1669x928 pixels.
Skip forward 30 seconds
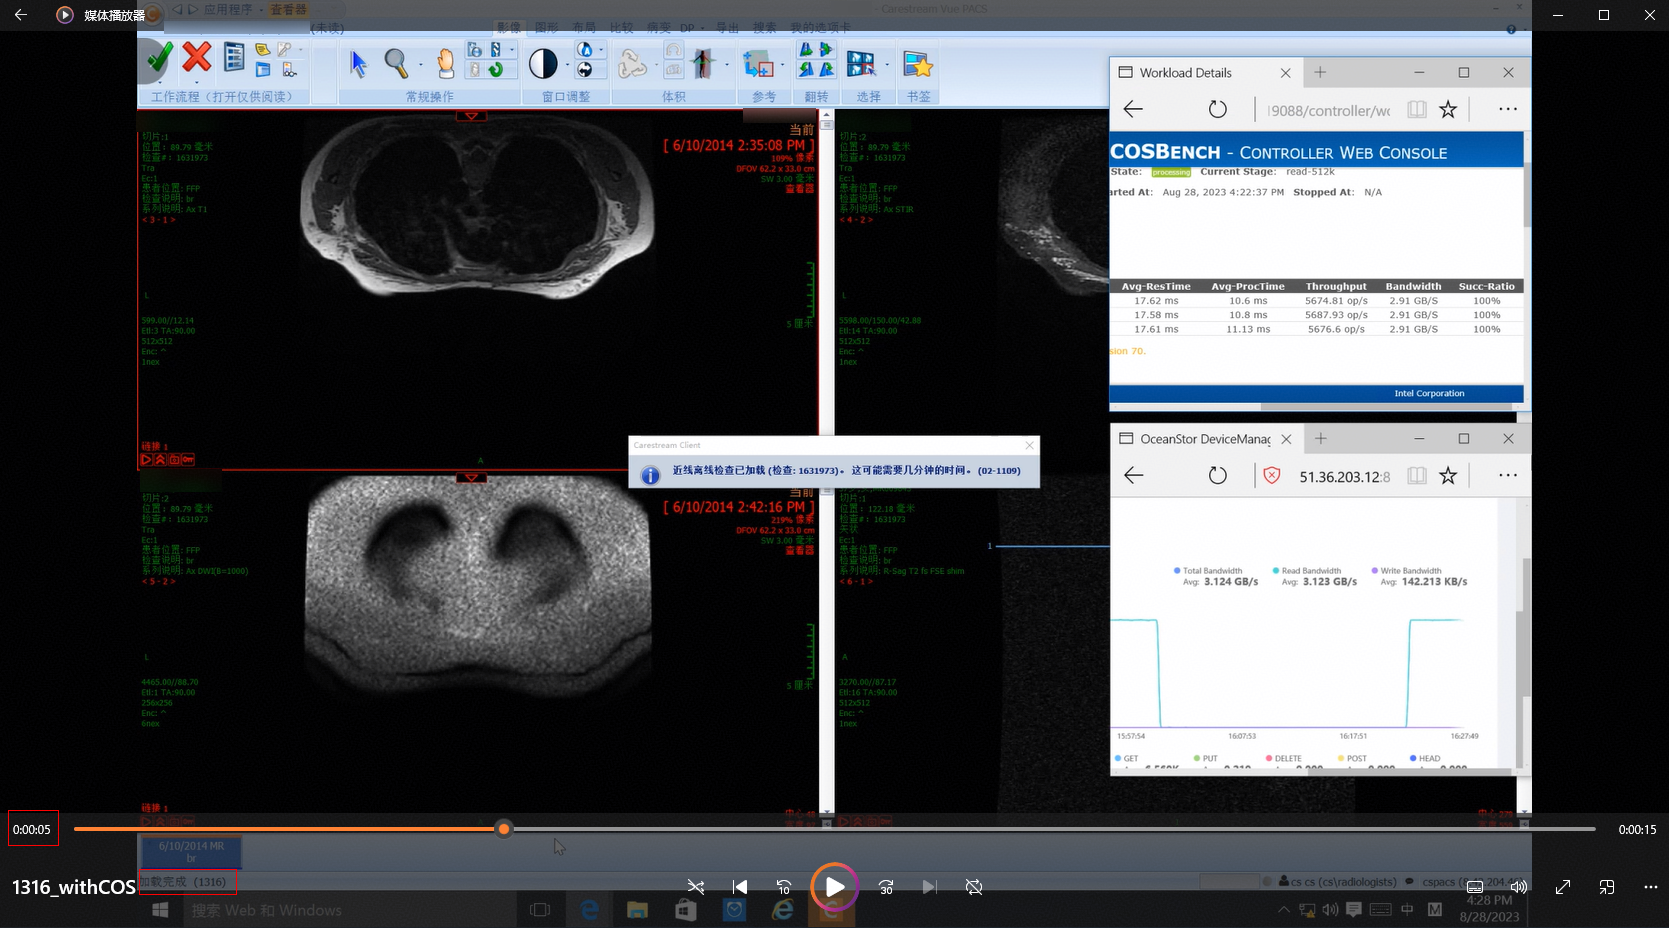[x=886, y=887]
